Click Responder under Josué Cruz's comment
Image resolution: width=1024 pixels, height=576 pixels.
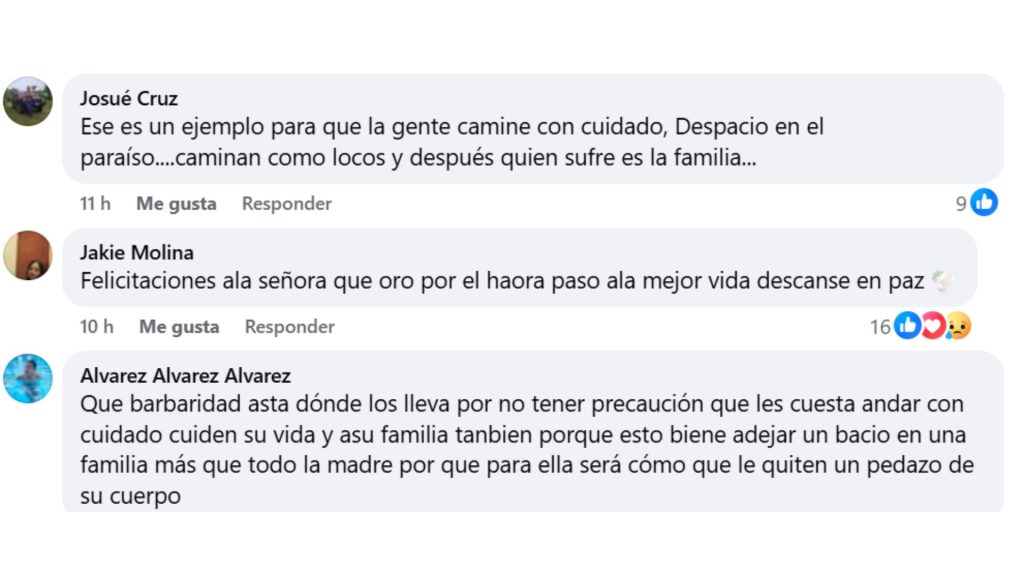point(285,202)
